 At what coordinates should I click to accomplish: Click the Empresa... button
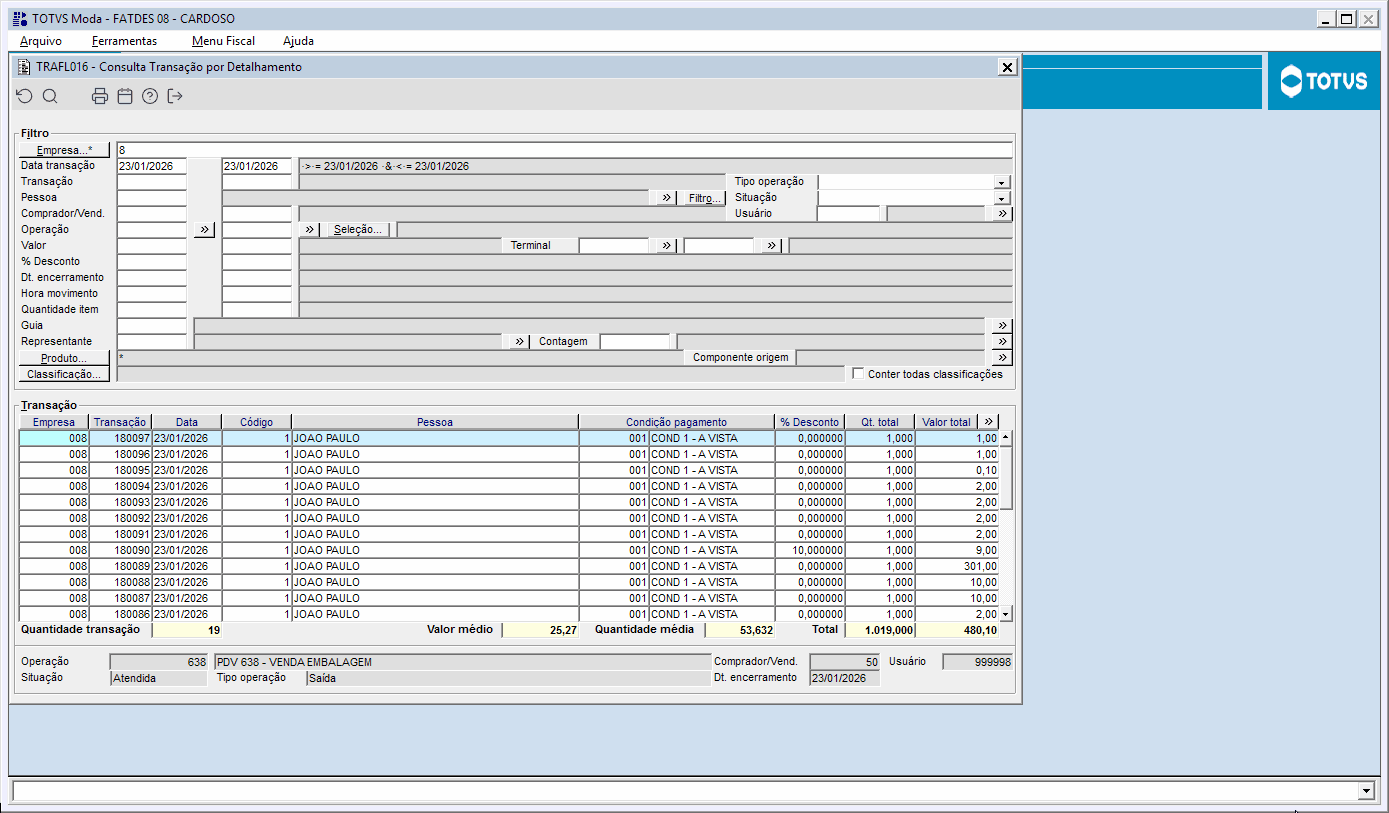click(64, 150)
